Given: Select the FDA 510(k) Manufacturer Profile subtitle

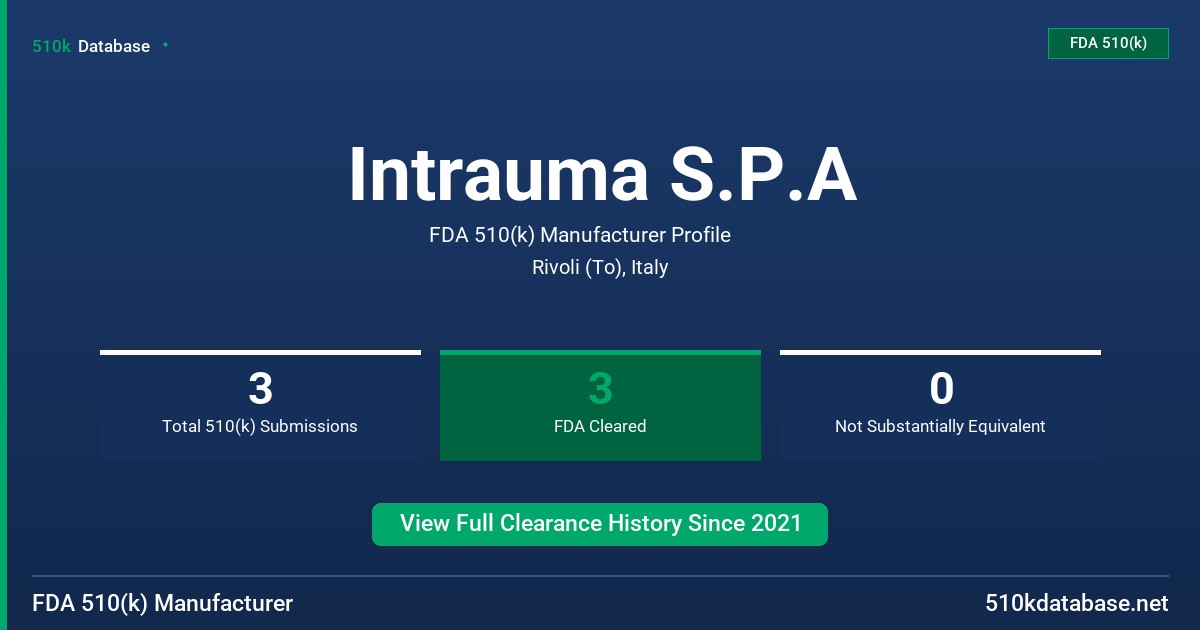Looking at the screenshot, I should coord(580,235).
